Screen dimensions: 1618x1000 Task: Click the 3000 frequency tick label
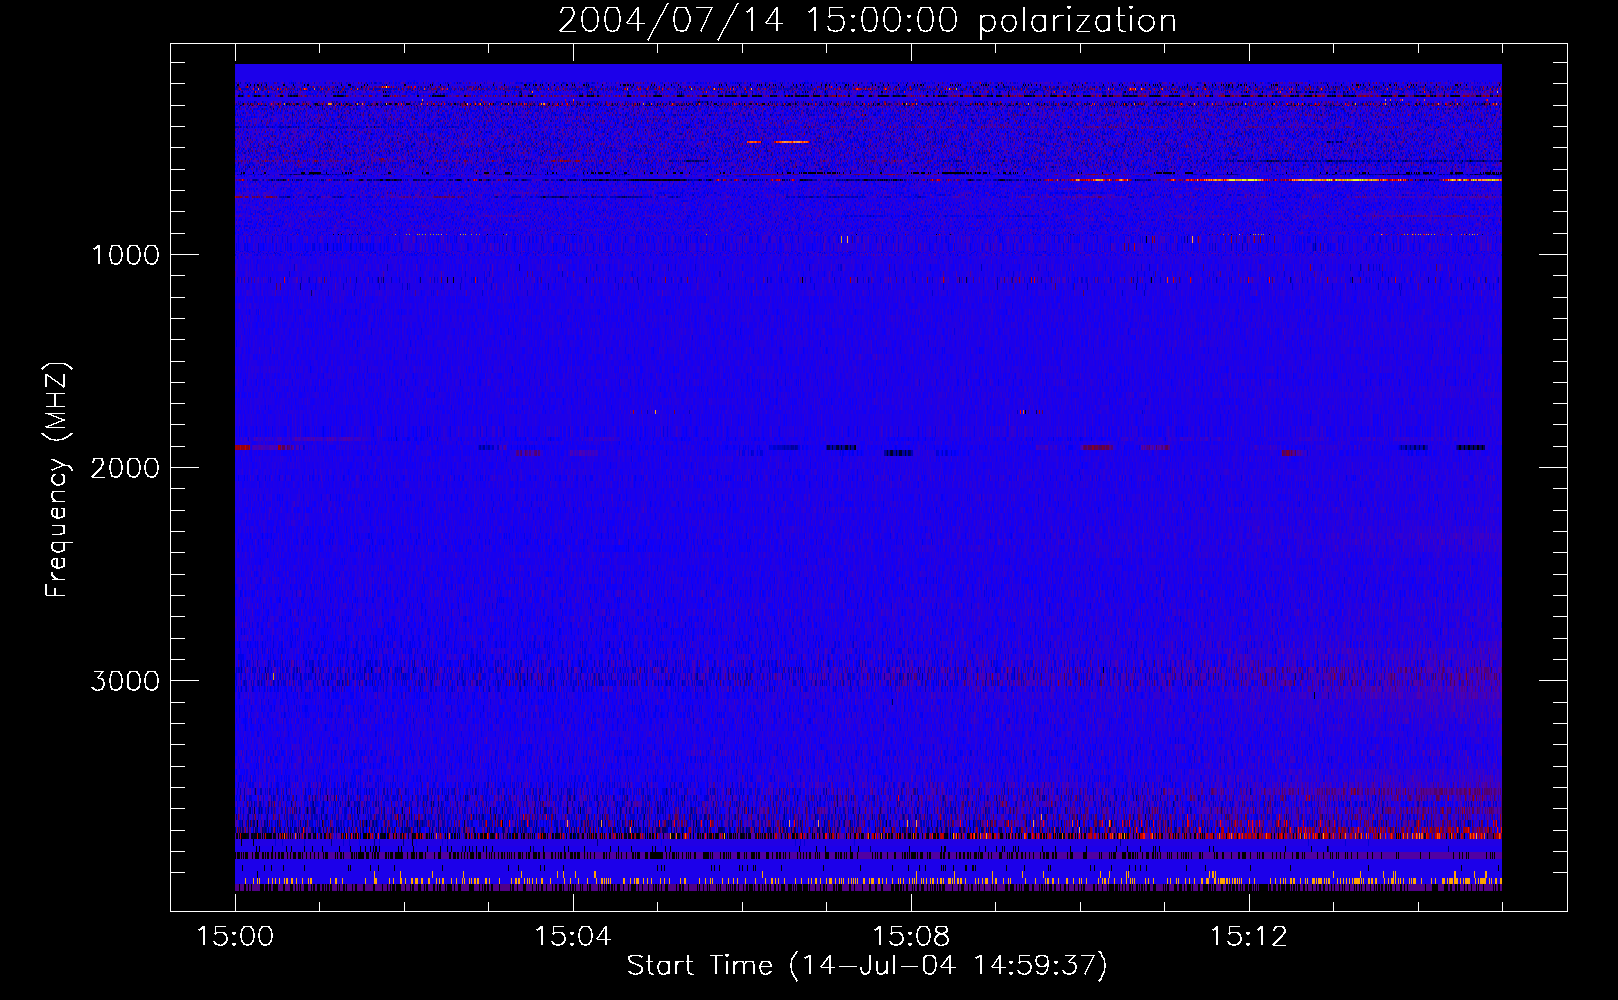point(125,681)
